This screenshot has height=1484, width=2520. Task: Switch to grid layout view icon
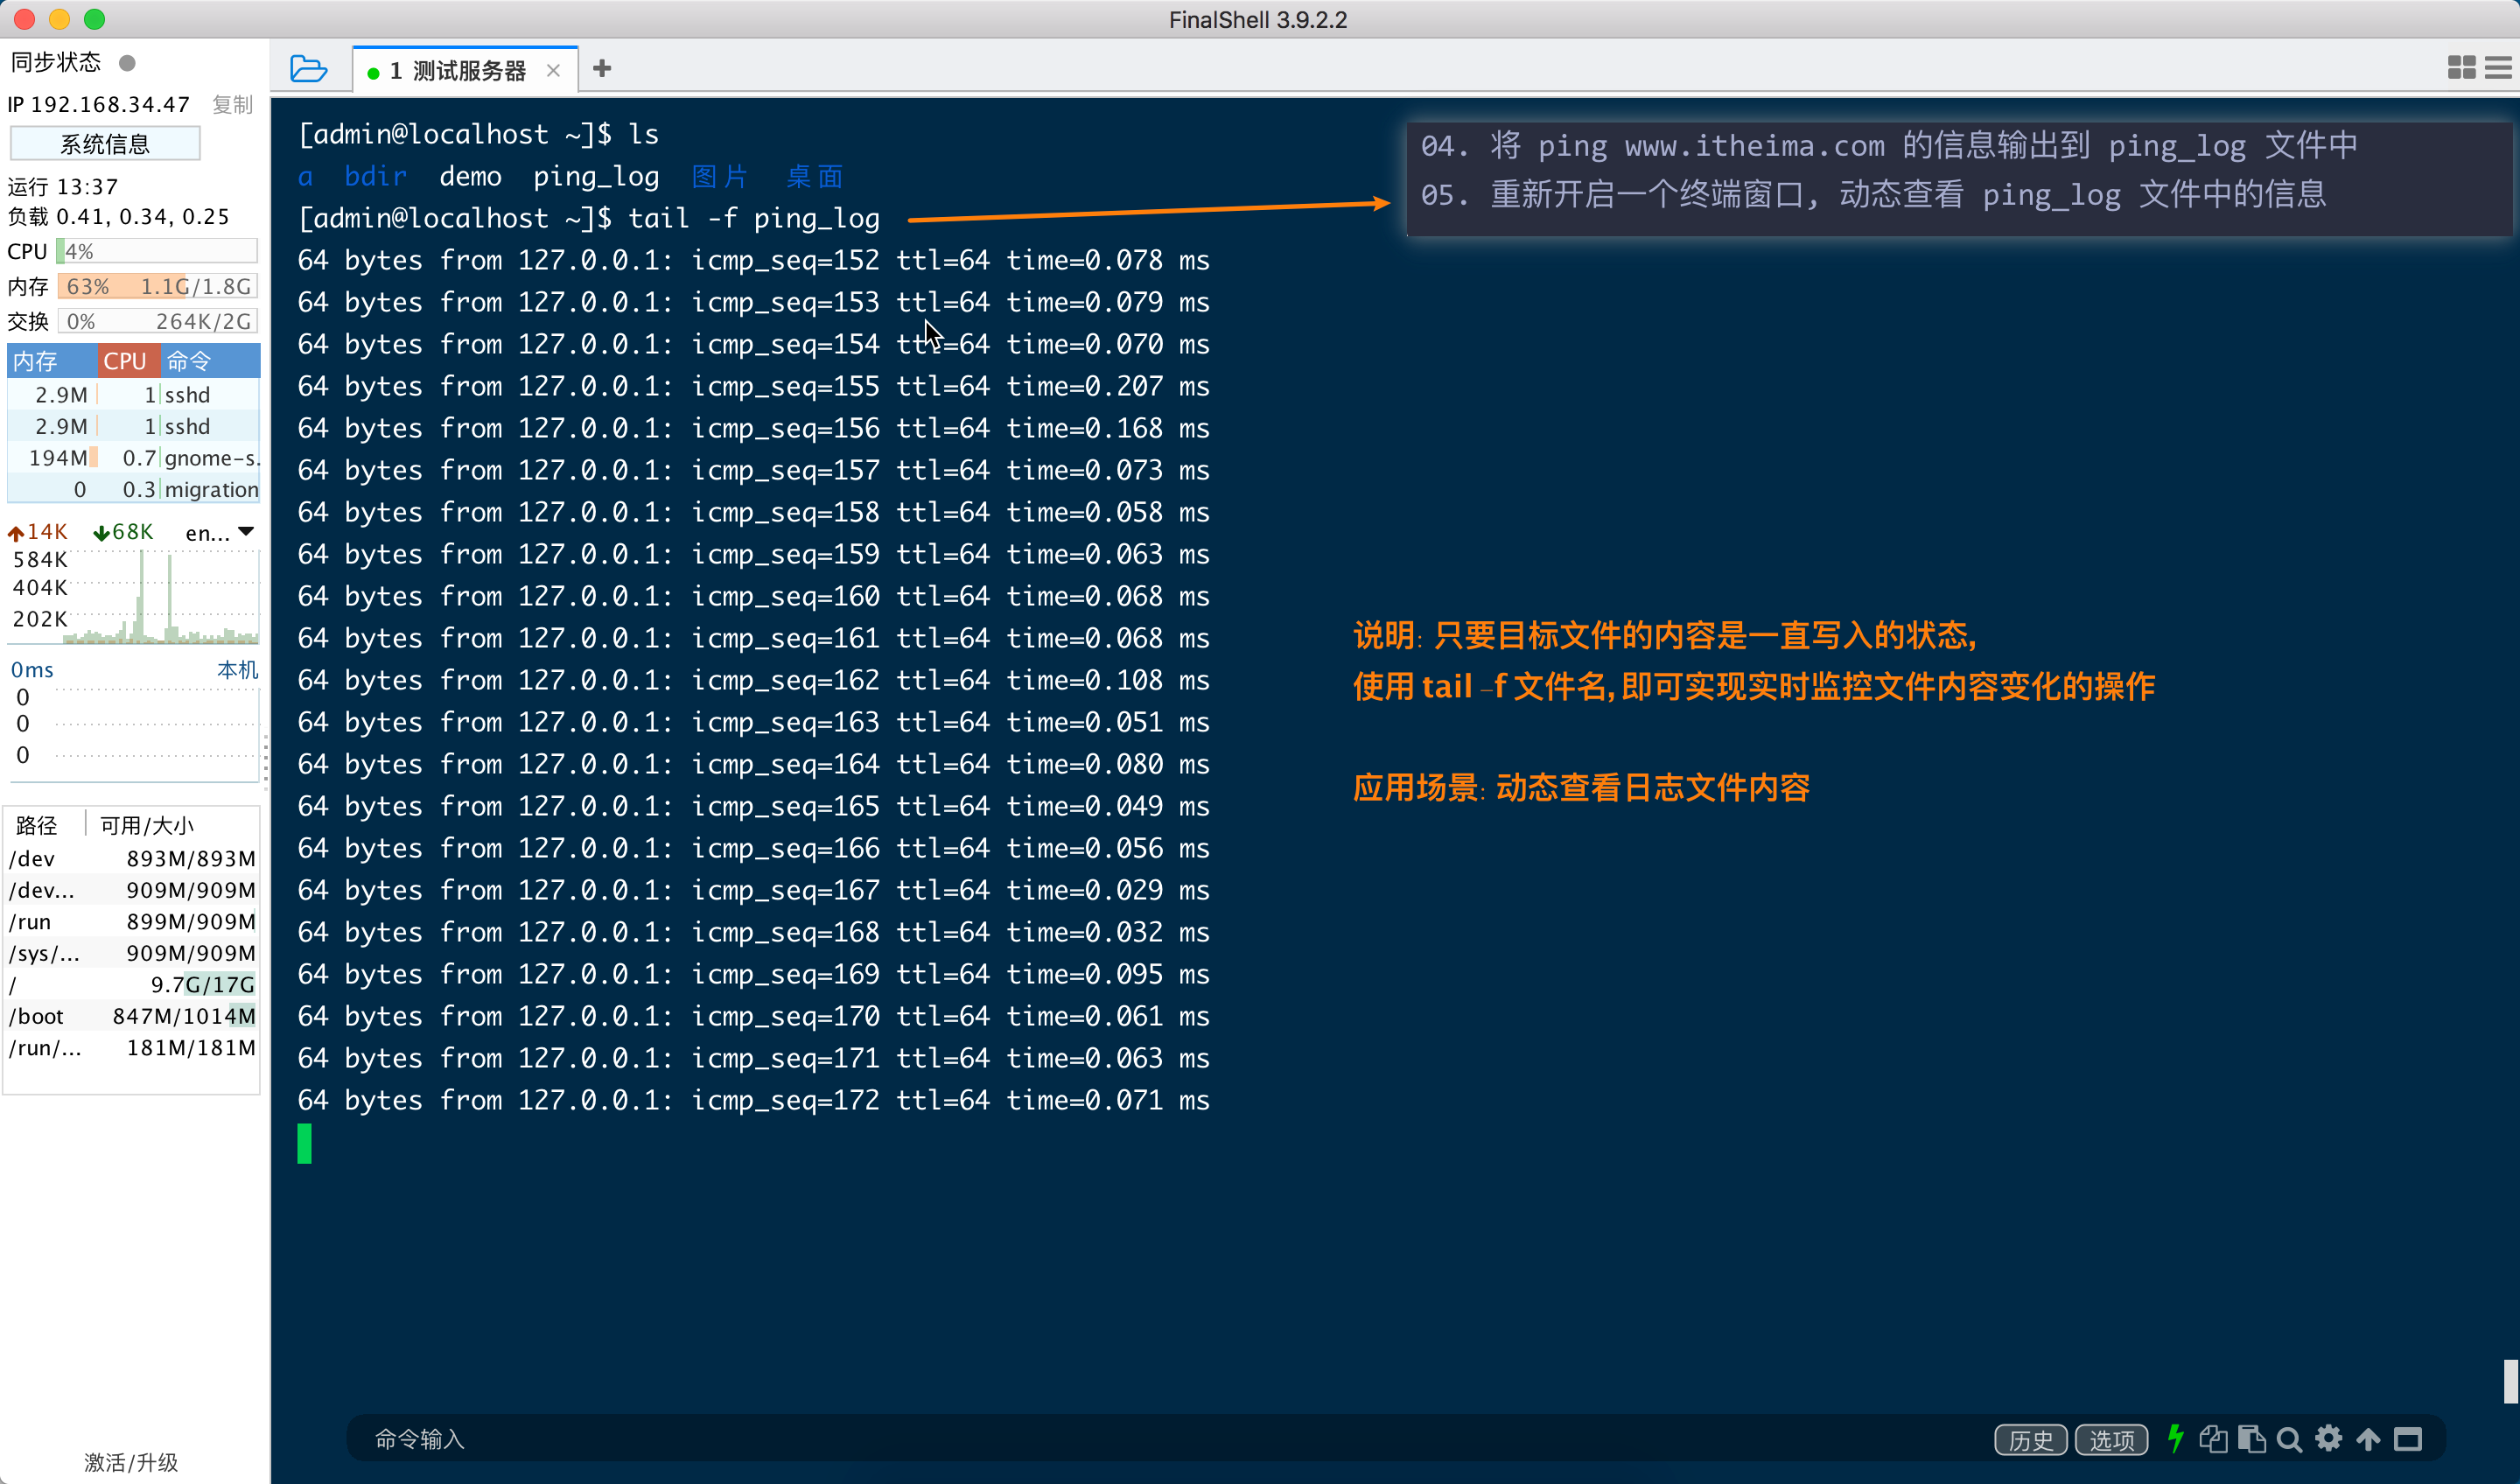pyautogui.click(x=2461, y=68)
